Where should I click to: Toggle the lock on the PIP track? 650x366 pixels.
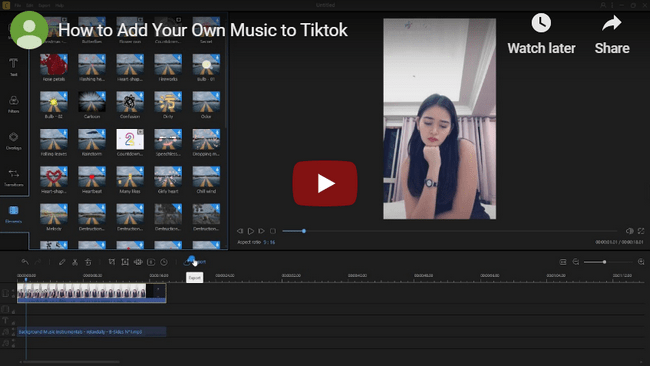pyautogui.click(x=13, y=311)
